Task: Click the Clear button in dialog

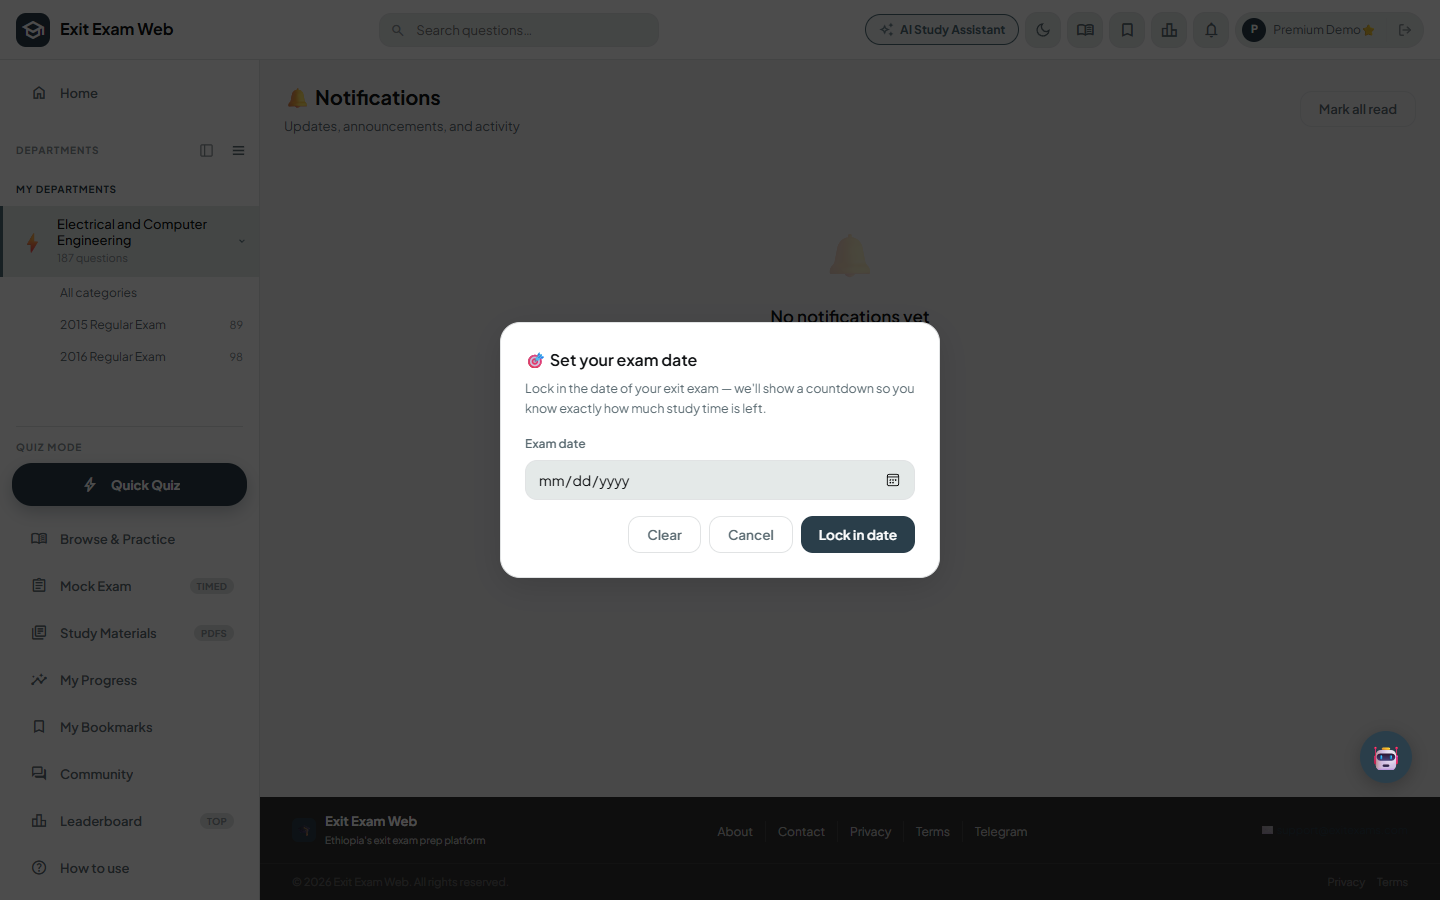Action: [664, 535]
